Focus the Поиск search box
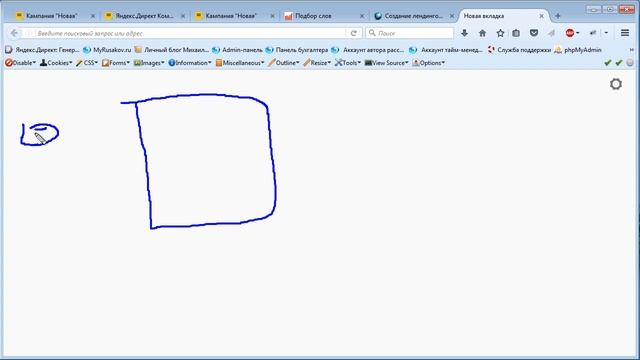Viewport: 640px width, 360px height. [x=410, y=33]
